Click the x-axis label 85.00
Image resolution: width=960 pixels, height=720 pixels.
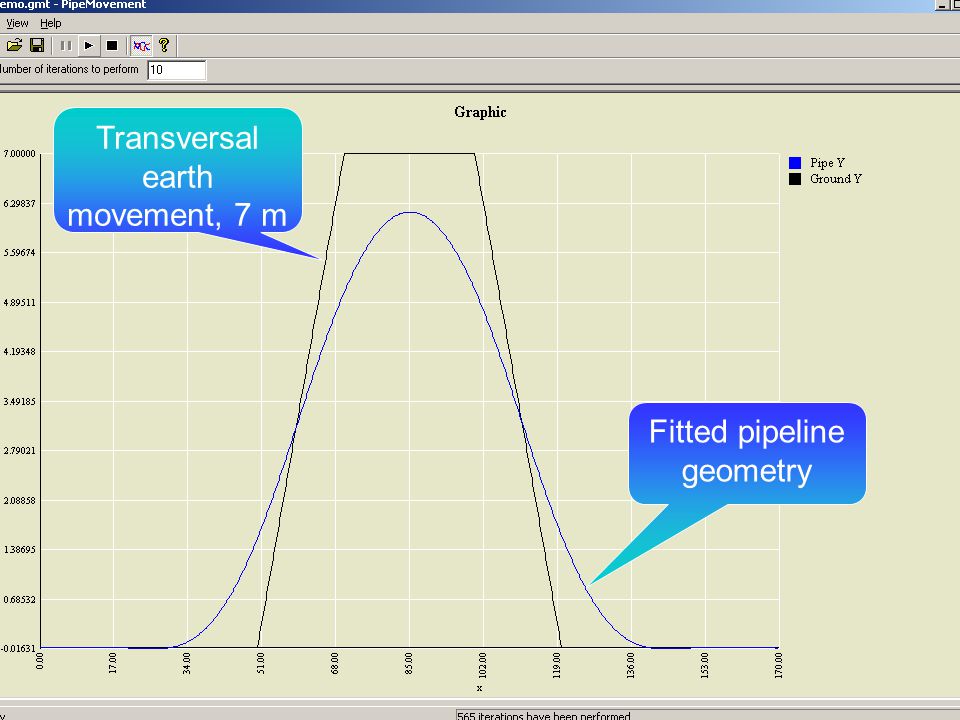pos(408,664)
